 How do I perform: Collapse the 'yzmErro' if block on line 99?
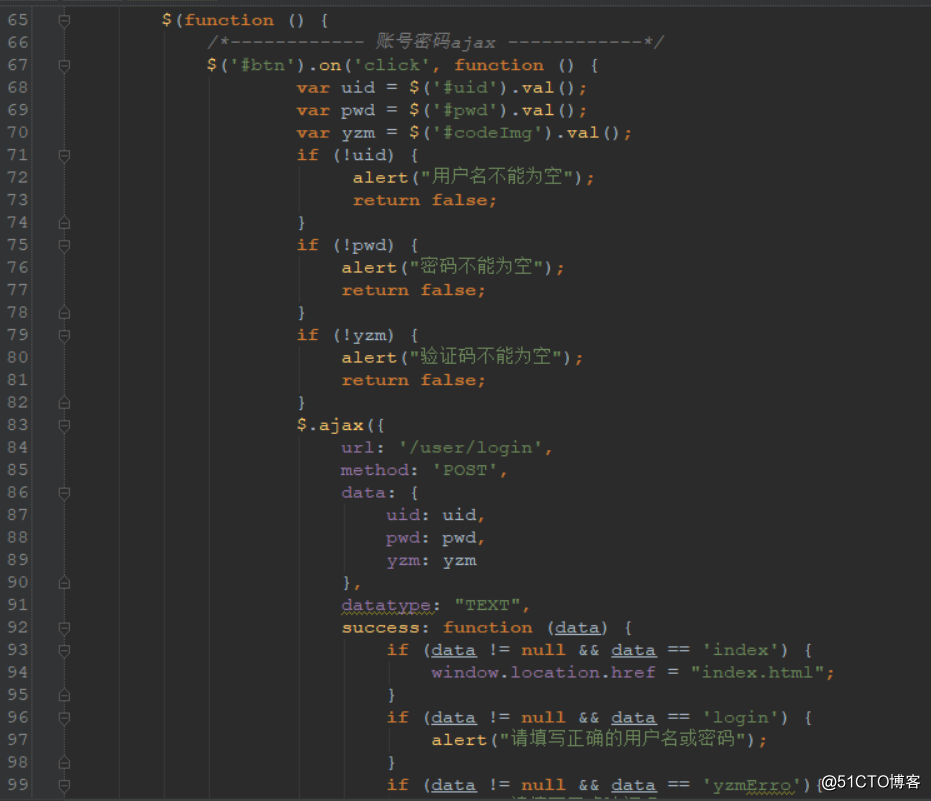click(x=64, y=786)
